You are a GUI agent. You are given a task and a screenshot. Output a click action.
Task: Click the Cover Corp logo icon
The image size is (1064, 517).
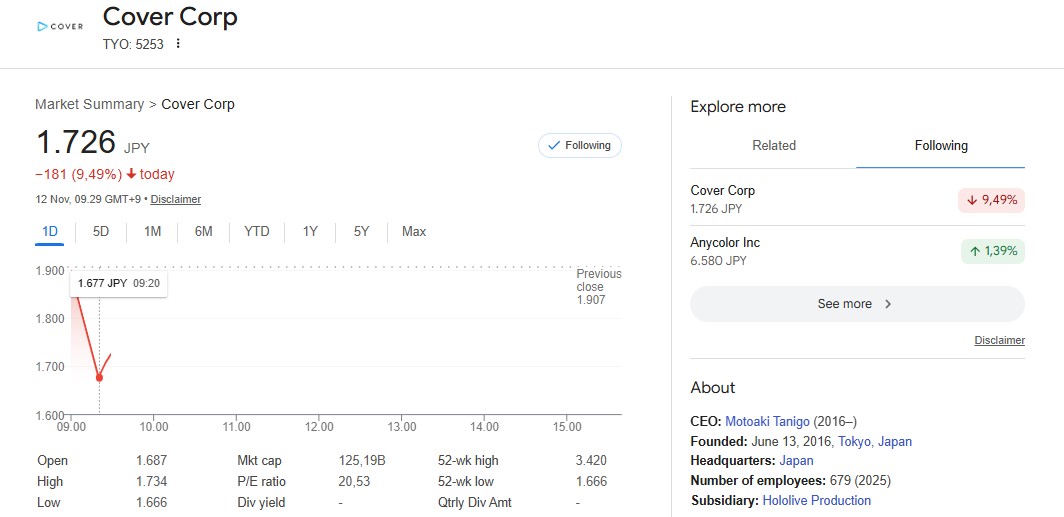tap(60, 26)
